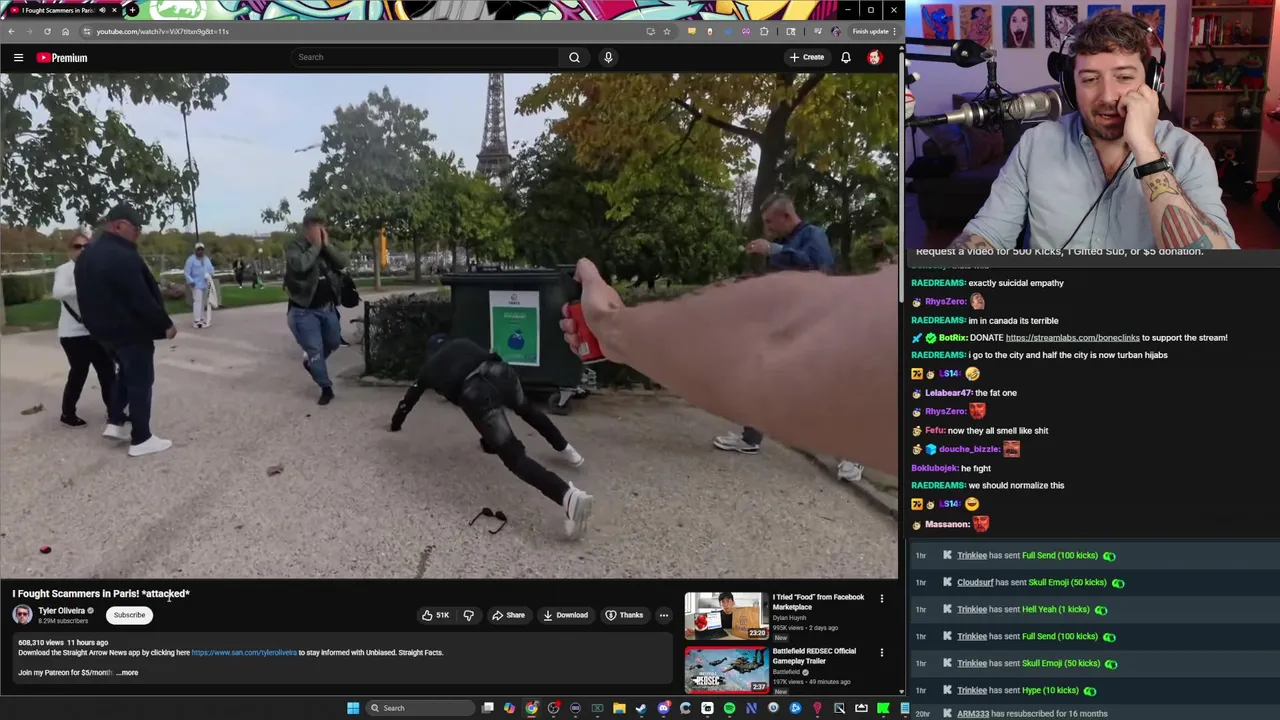Open the YouTube hamburger guide menu
The image size is (1280, 720).
[x=18, y=57]
